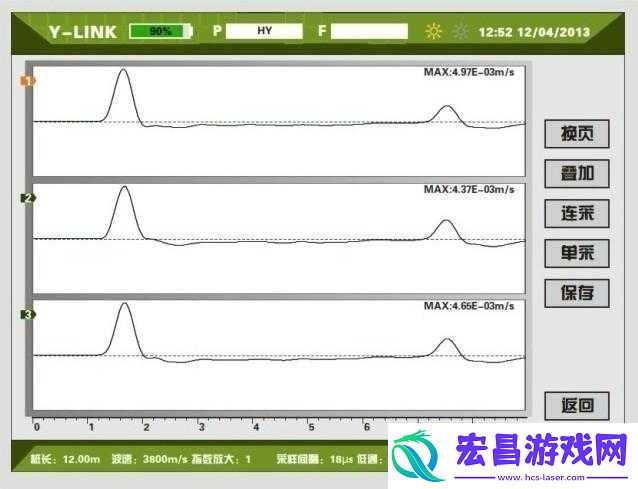This screenshot has height=489, width=638.
Task: Click the axis tick labeled 0
Action: [37, 427]
